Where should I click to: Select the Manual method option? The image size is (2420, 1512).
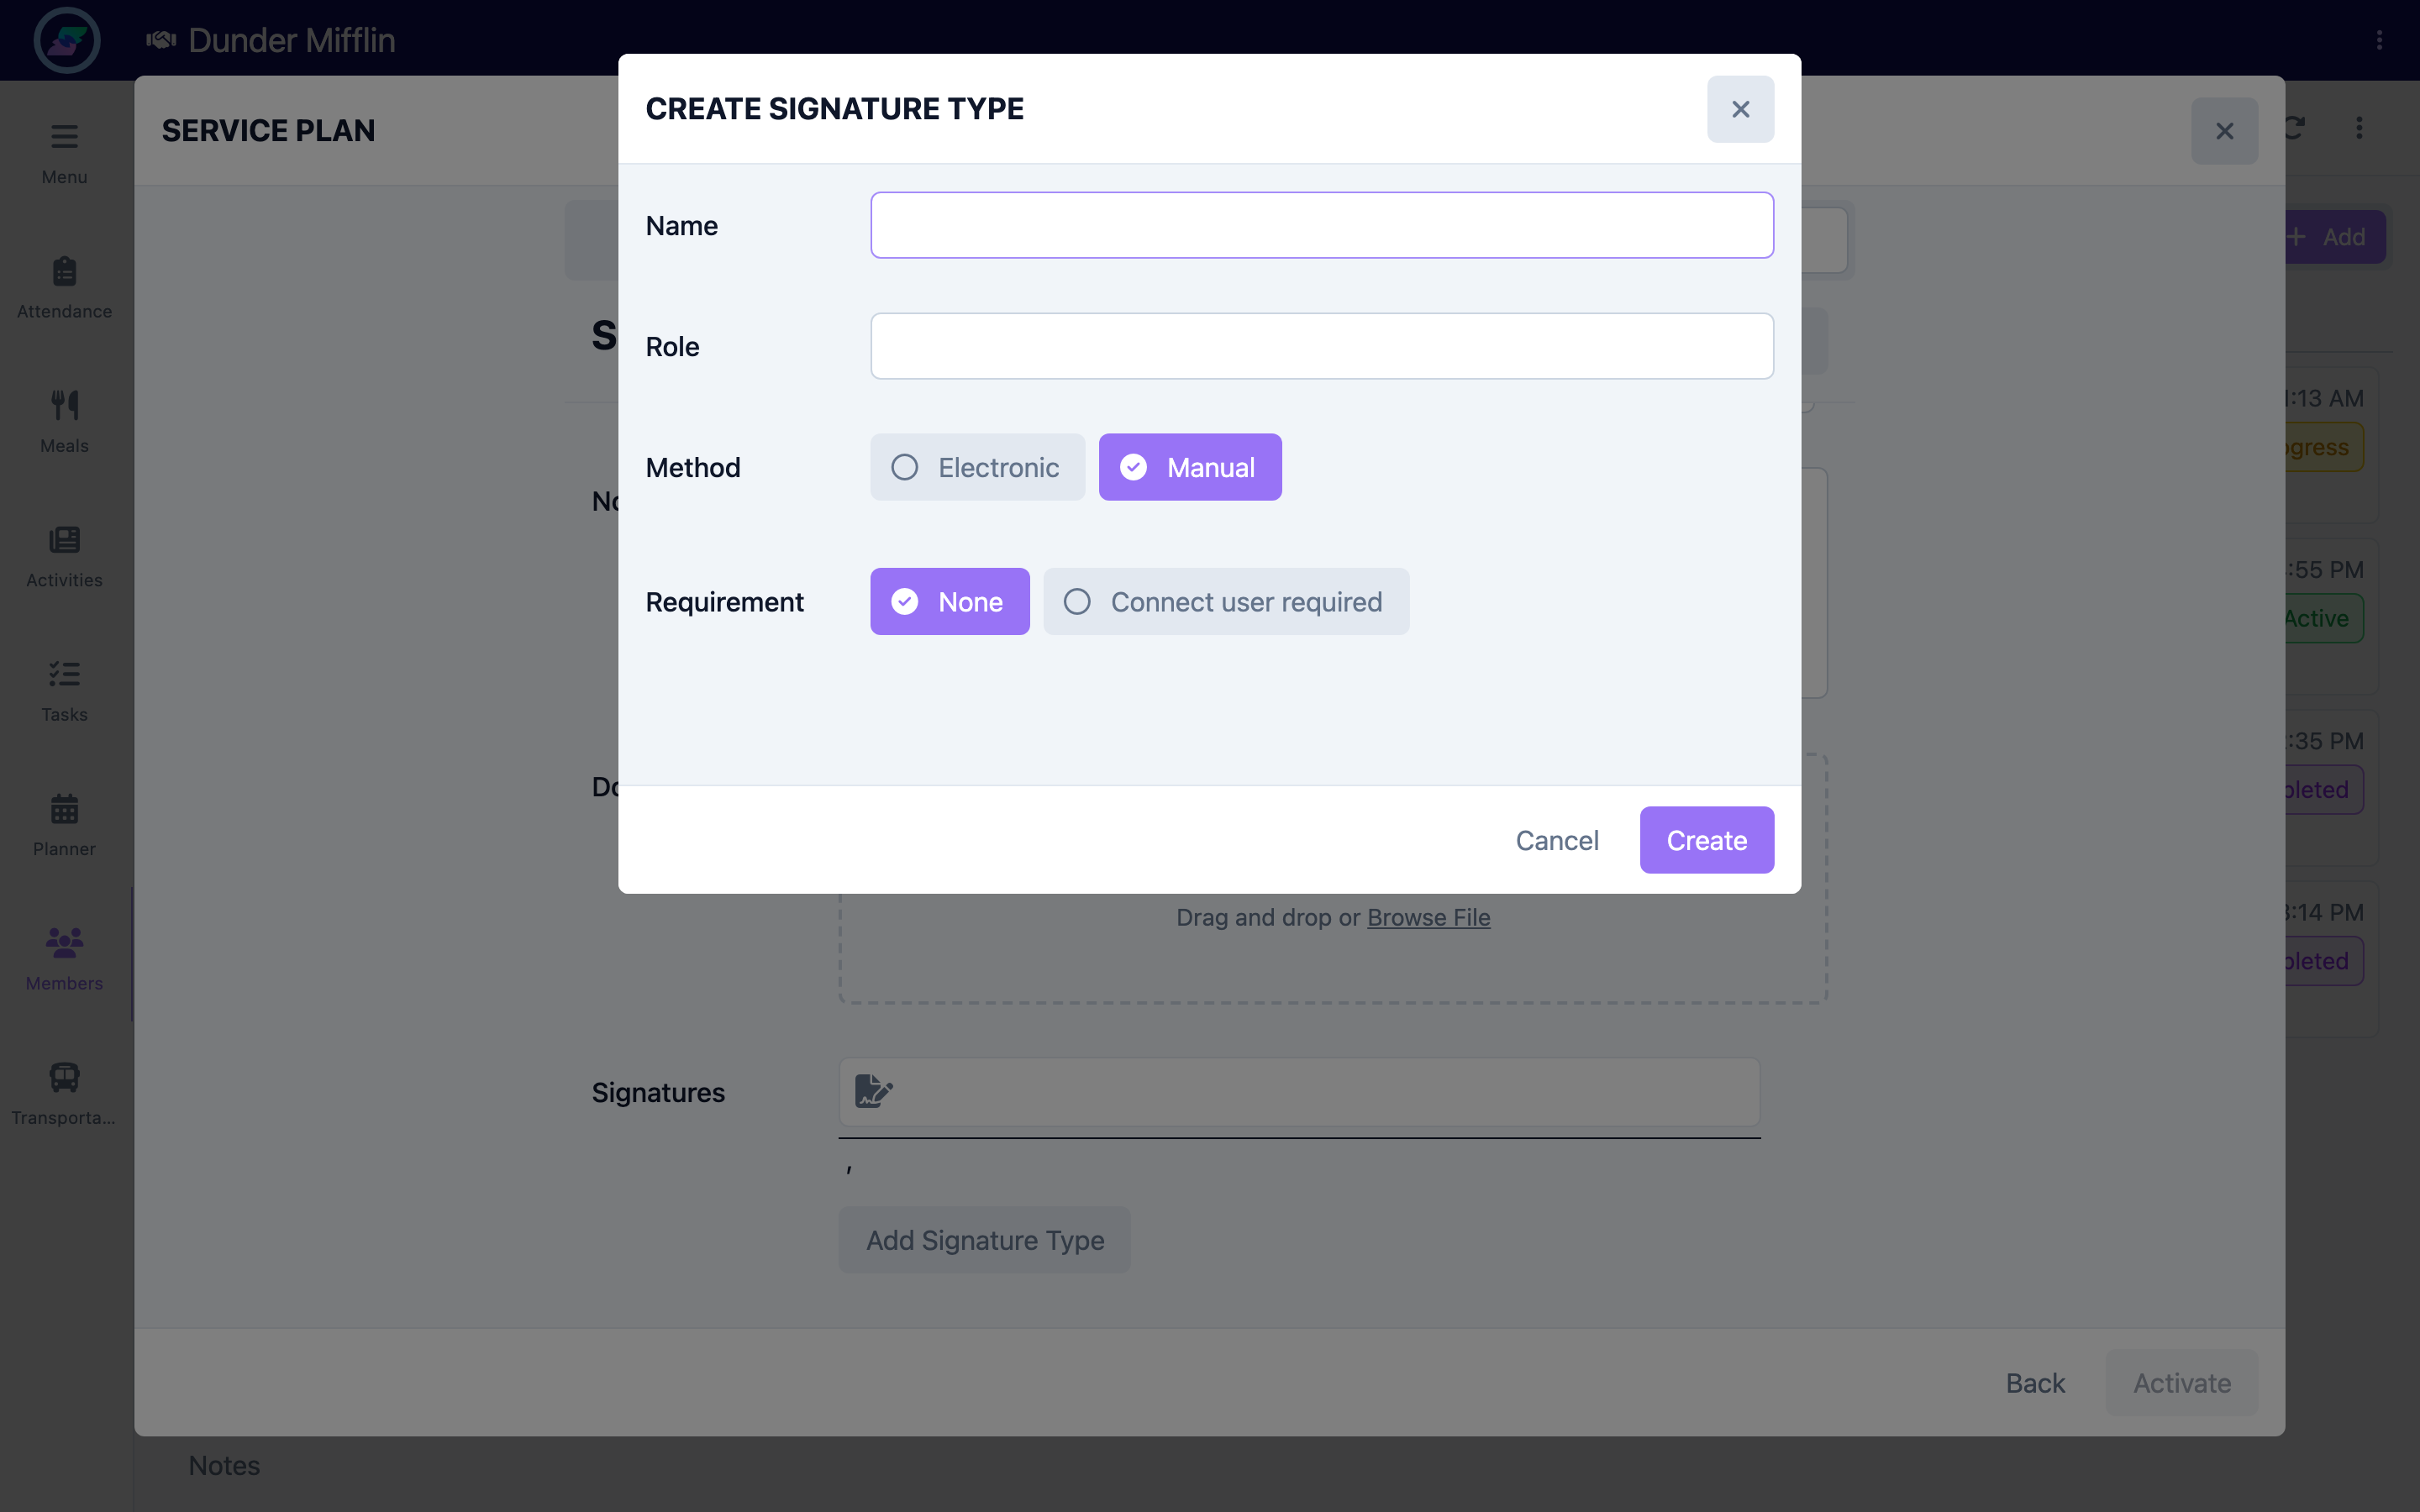click(1190, 467)
